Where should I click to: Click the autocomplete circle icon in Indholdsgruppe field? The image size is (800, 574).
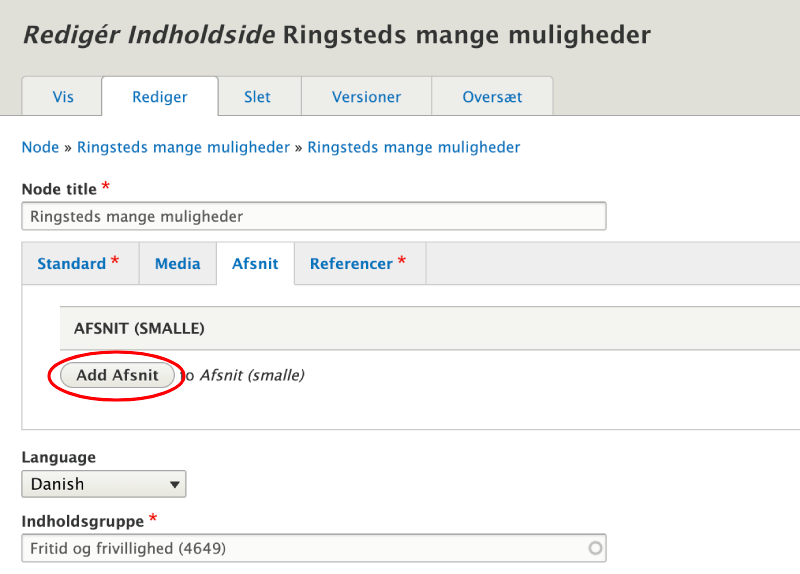click(596, 548)
